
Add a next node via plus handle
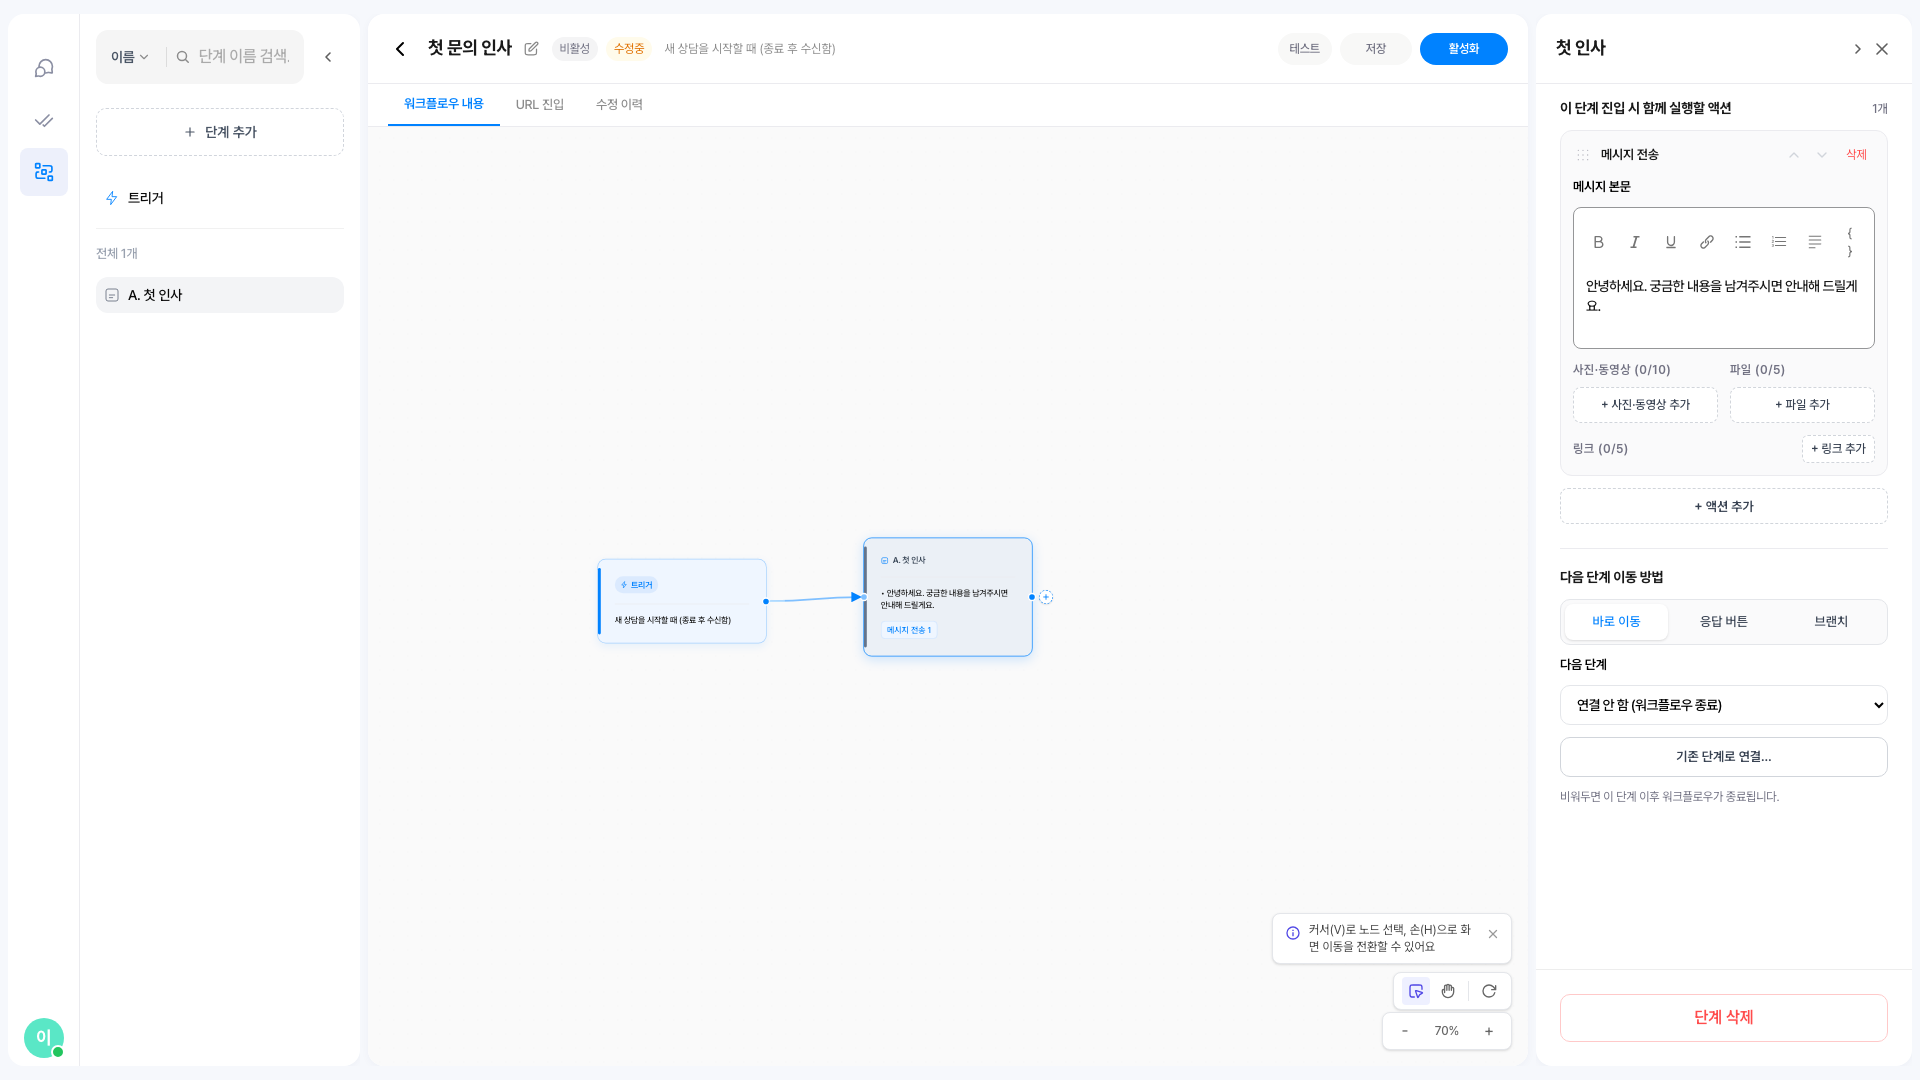1046,597
